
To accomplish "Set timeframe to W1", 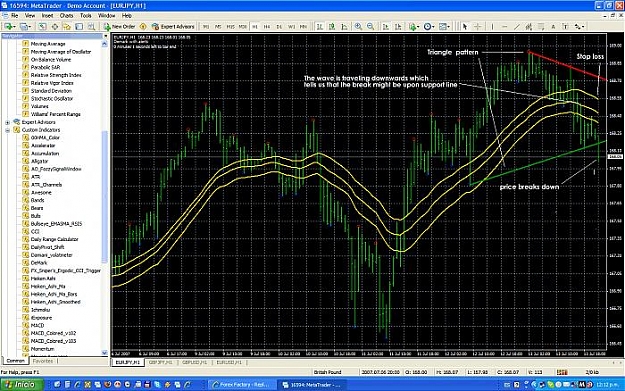I will click(291, 27).
